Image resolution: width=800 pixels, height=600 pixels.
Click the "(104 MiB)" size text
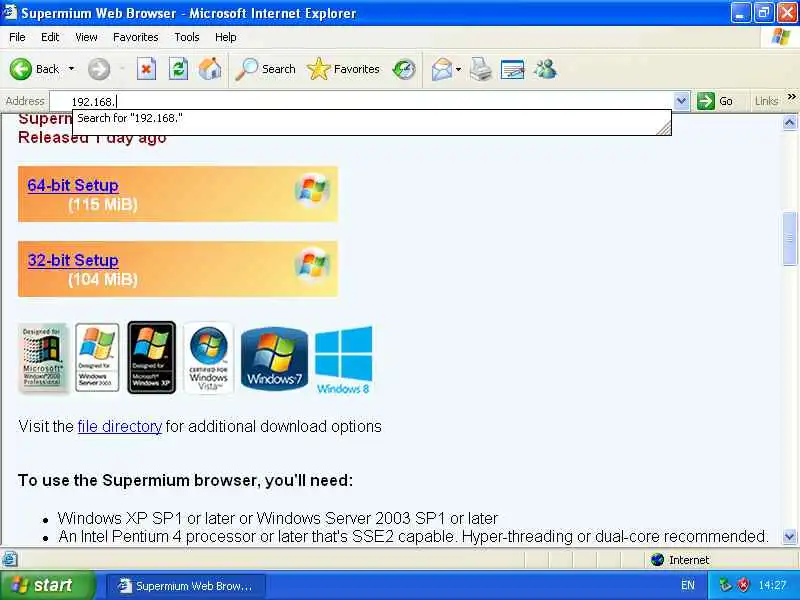[103, 280]
